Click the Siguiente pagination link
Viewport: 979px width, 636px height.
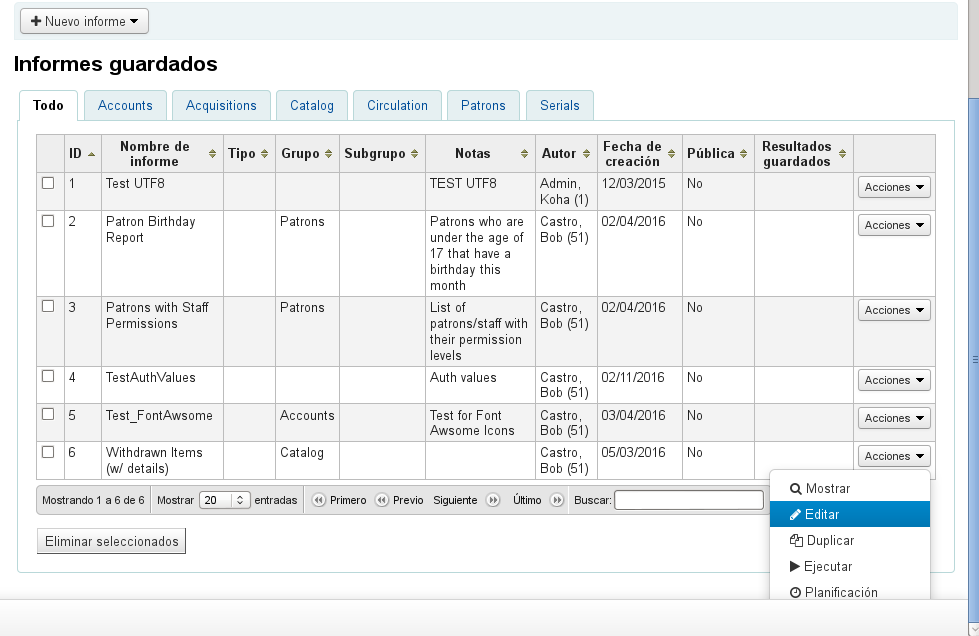[455, 500]
